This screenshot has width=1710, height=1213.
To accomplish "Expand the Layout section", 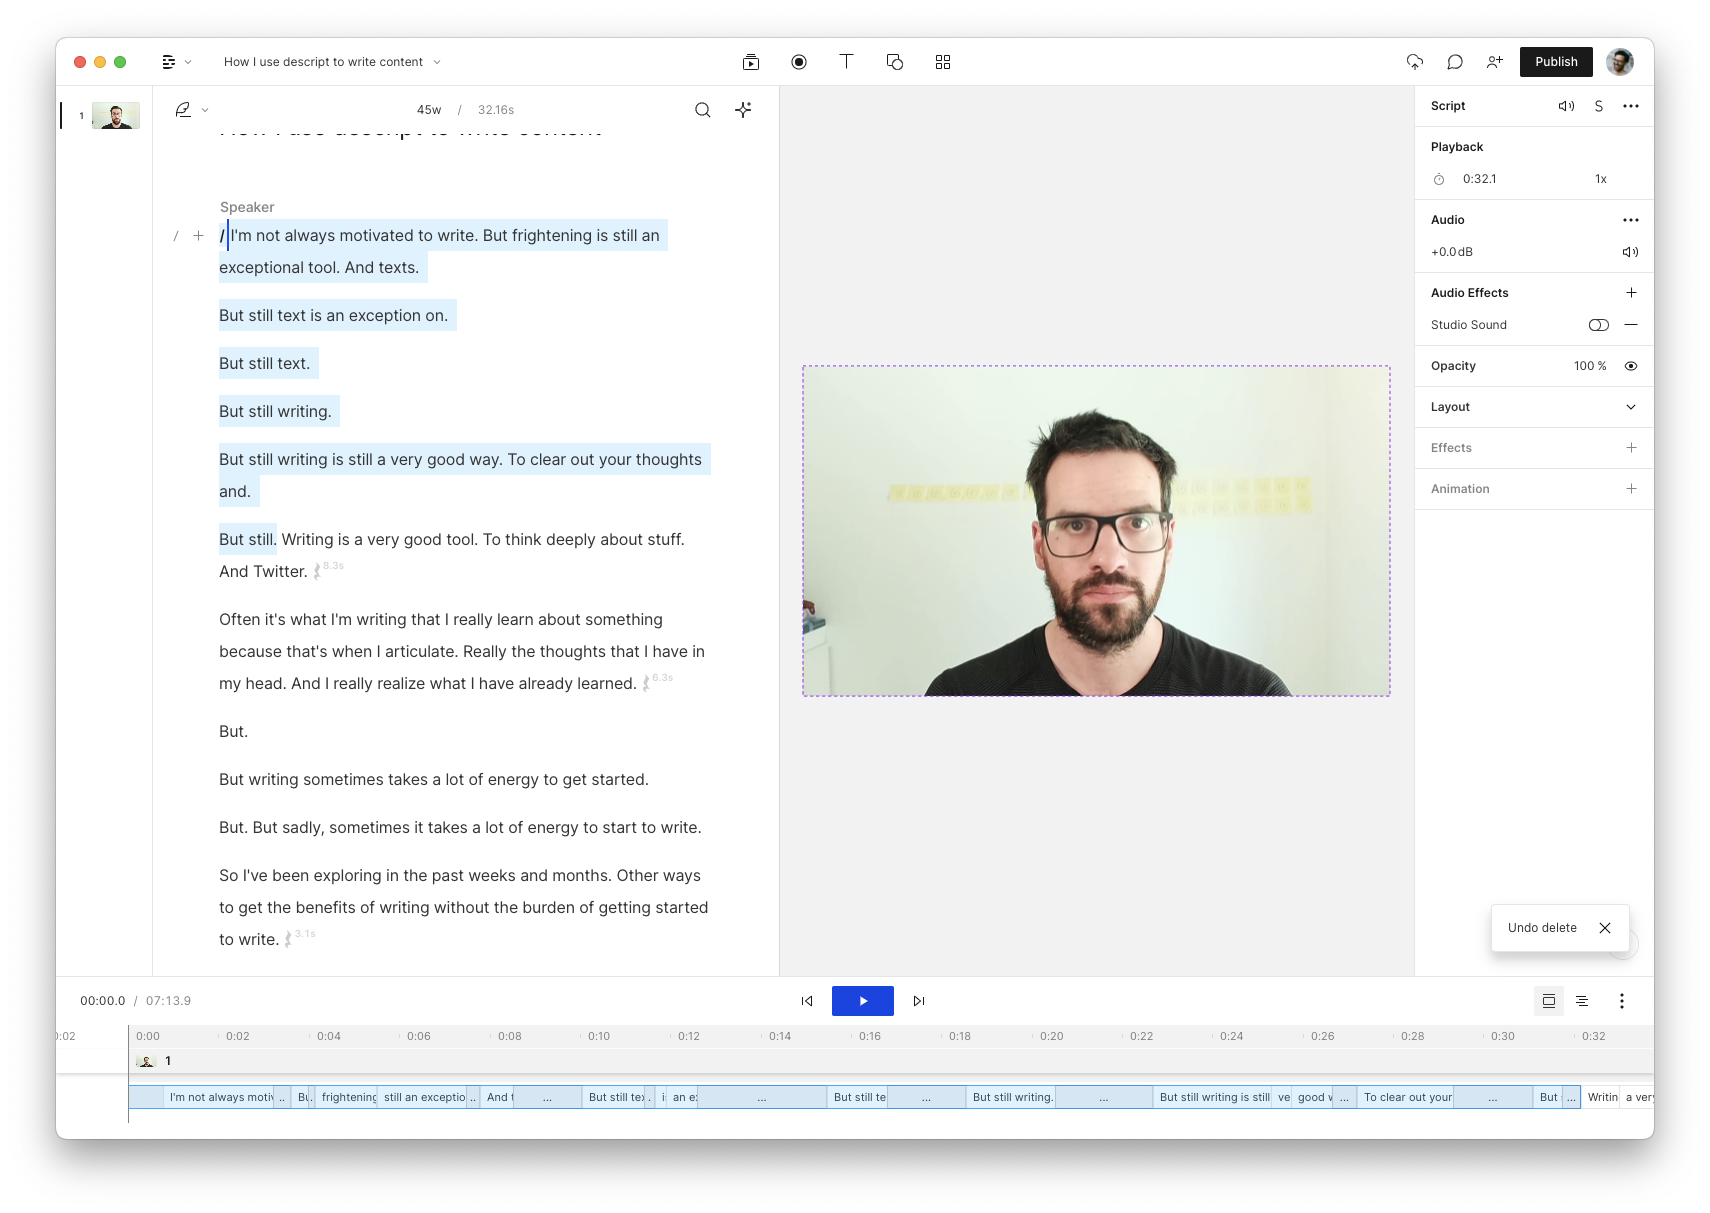I will [1631, 407].
